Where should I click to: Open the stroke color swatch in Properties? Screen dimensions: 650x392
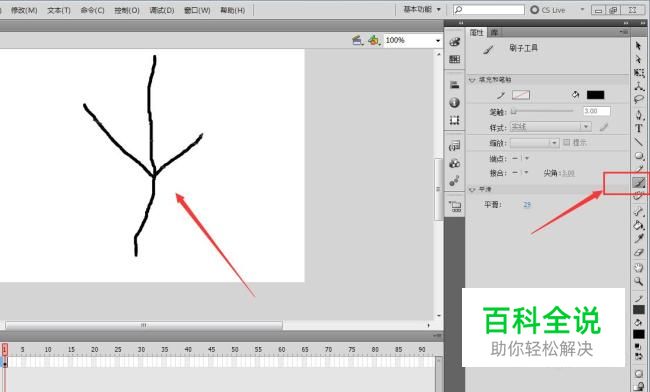click(x=521, y=95)
